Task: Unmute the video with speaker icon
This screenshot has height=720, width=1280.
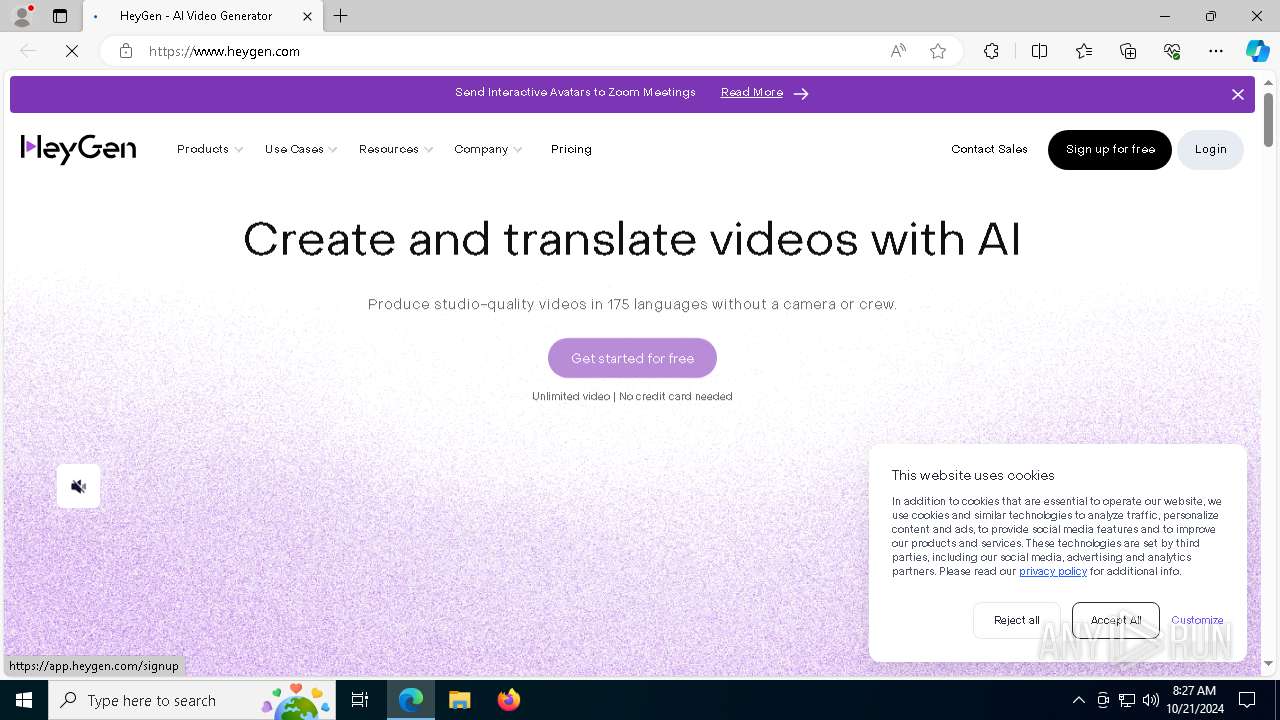Action: pos(78,486)
